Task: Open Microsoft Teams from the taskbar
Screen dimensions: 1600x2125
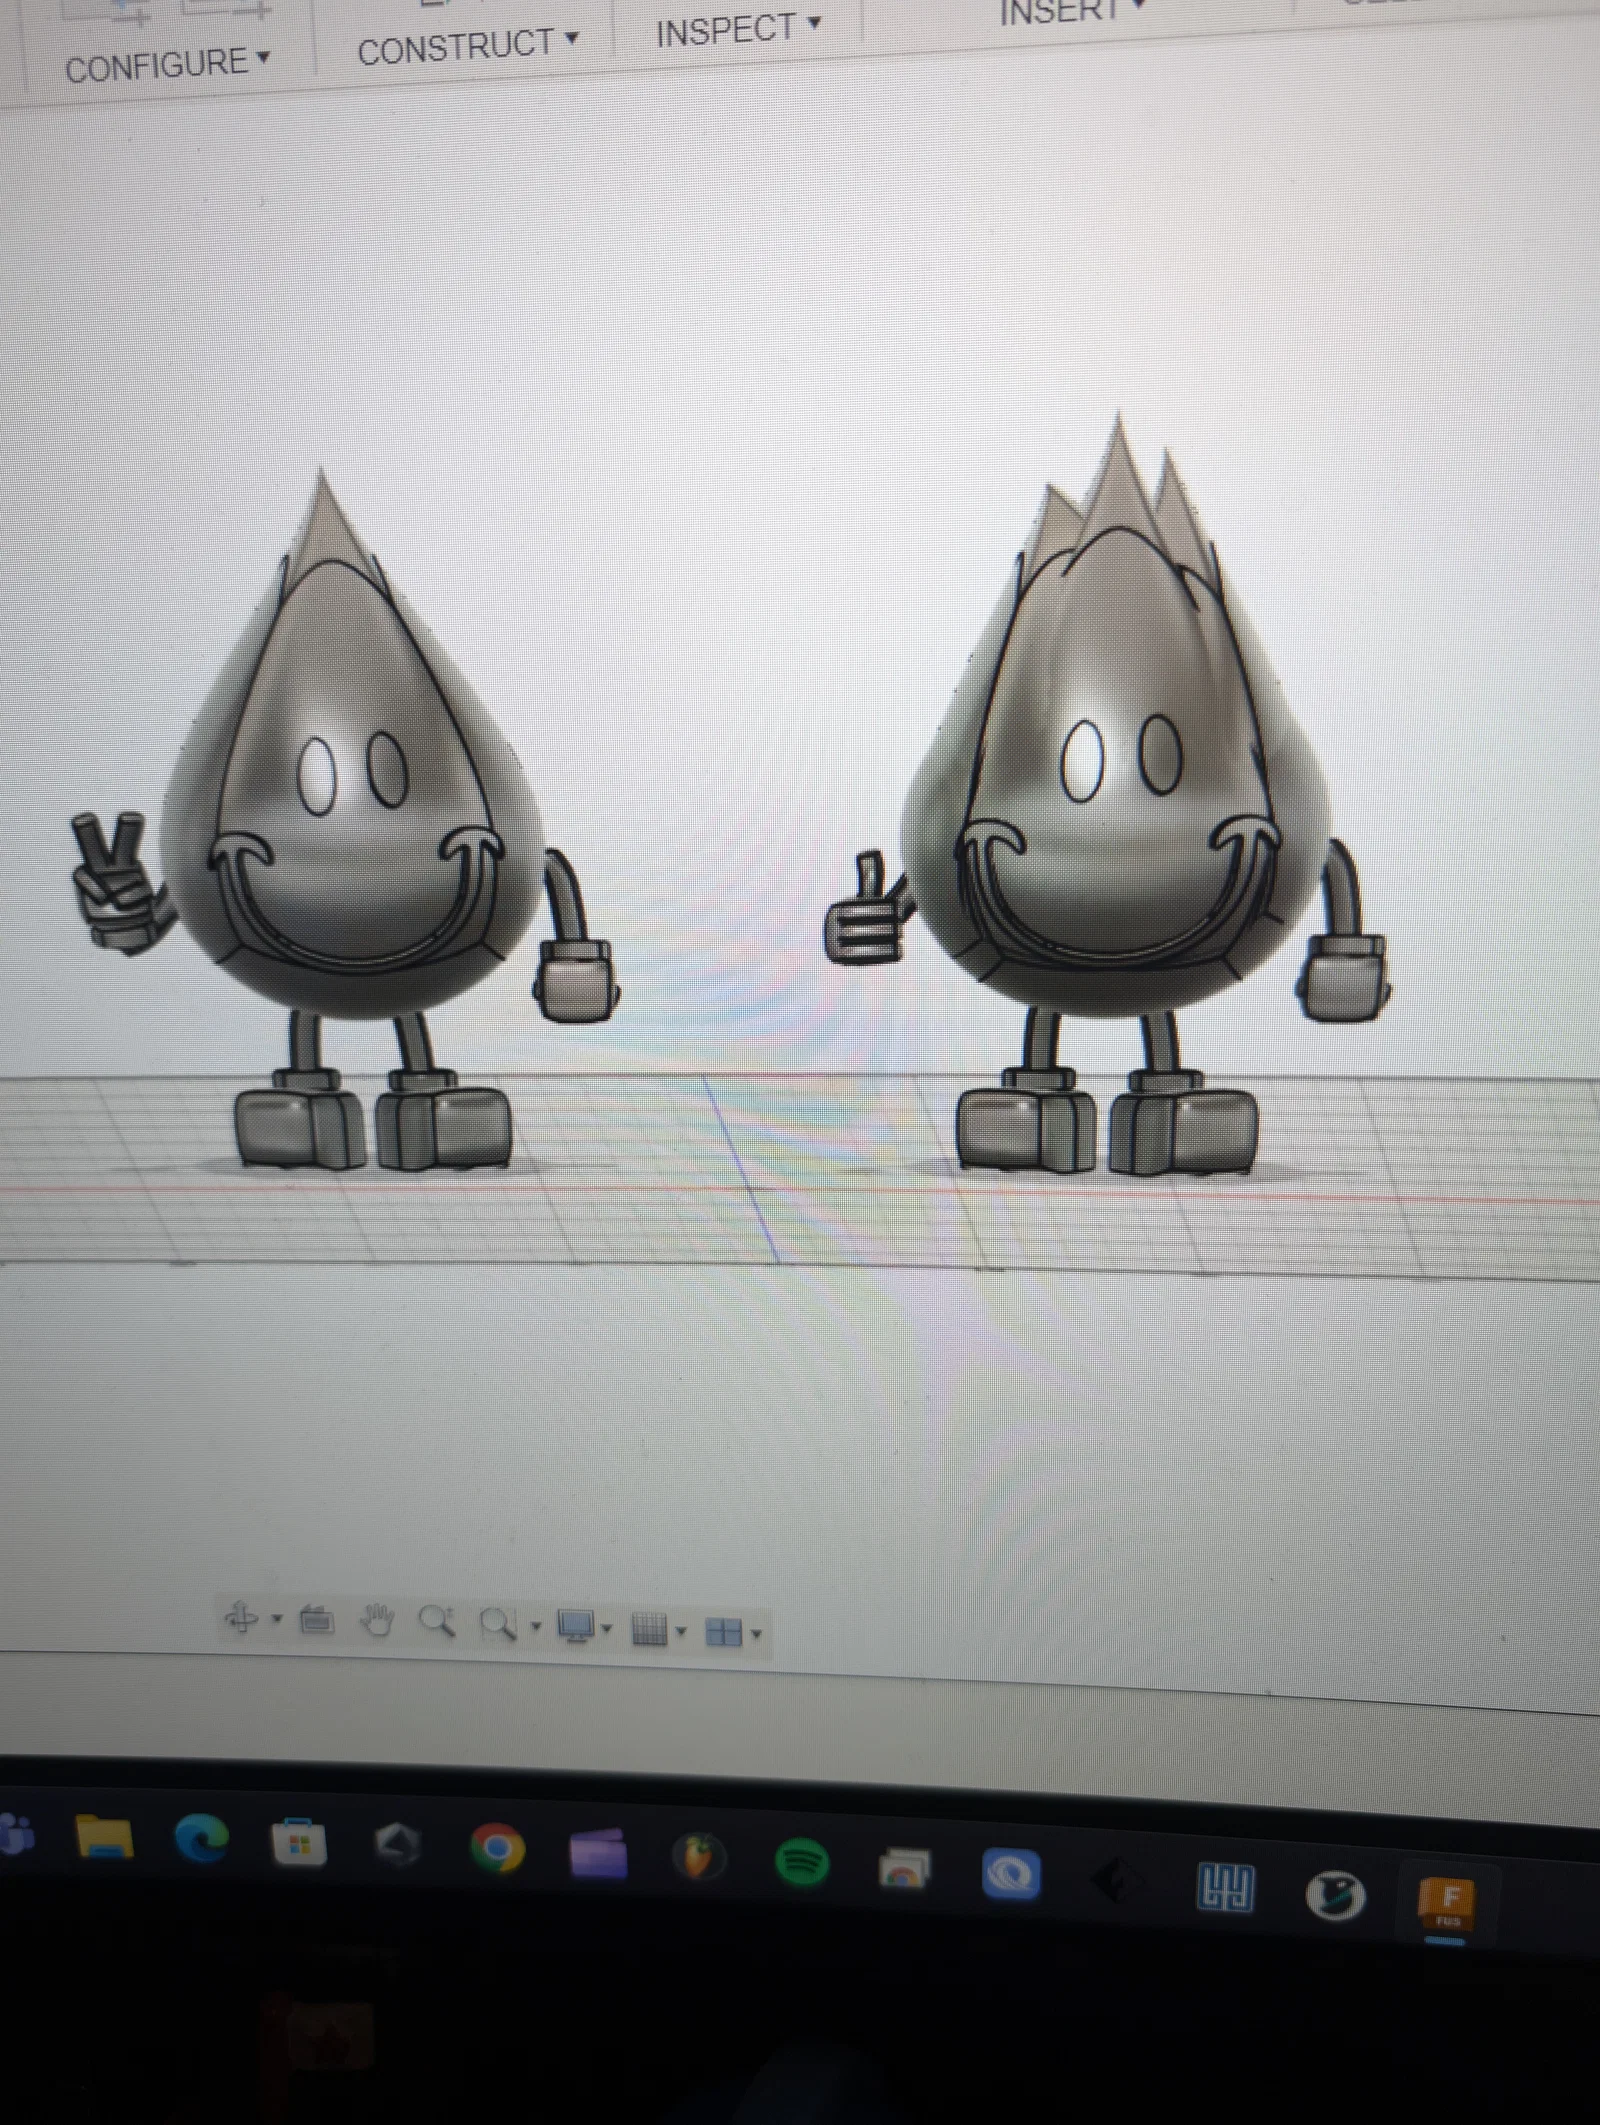Action: (x=15, y=1834)
